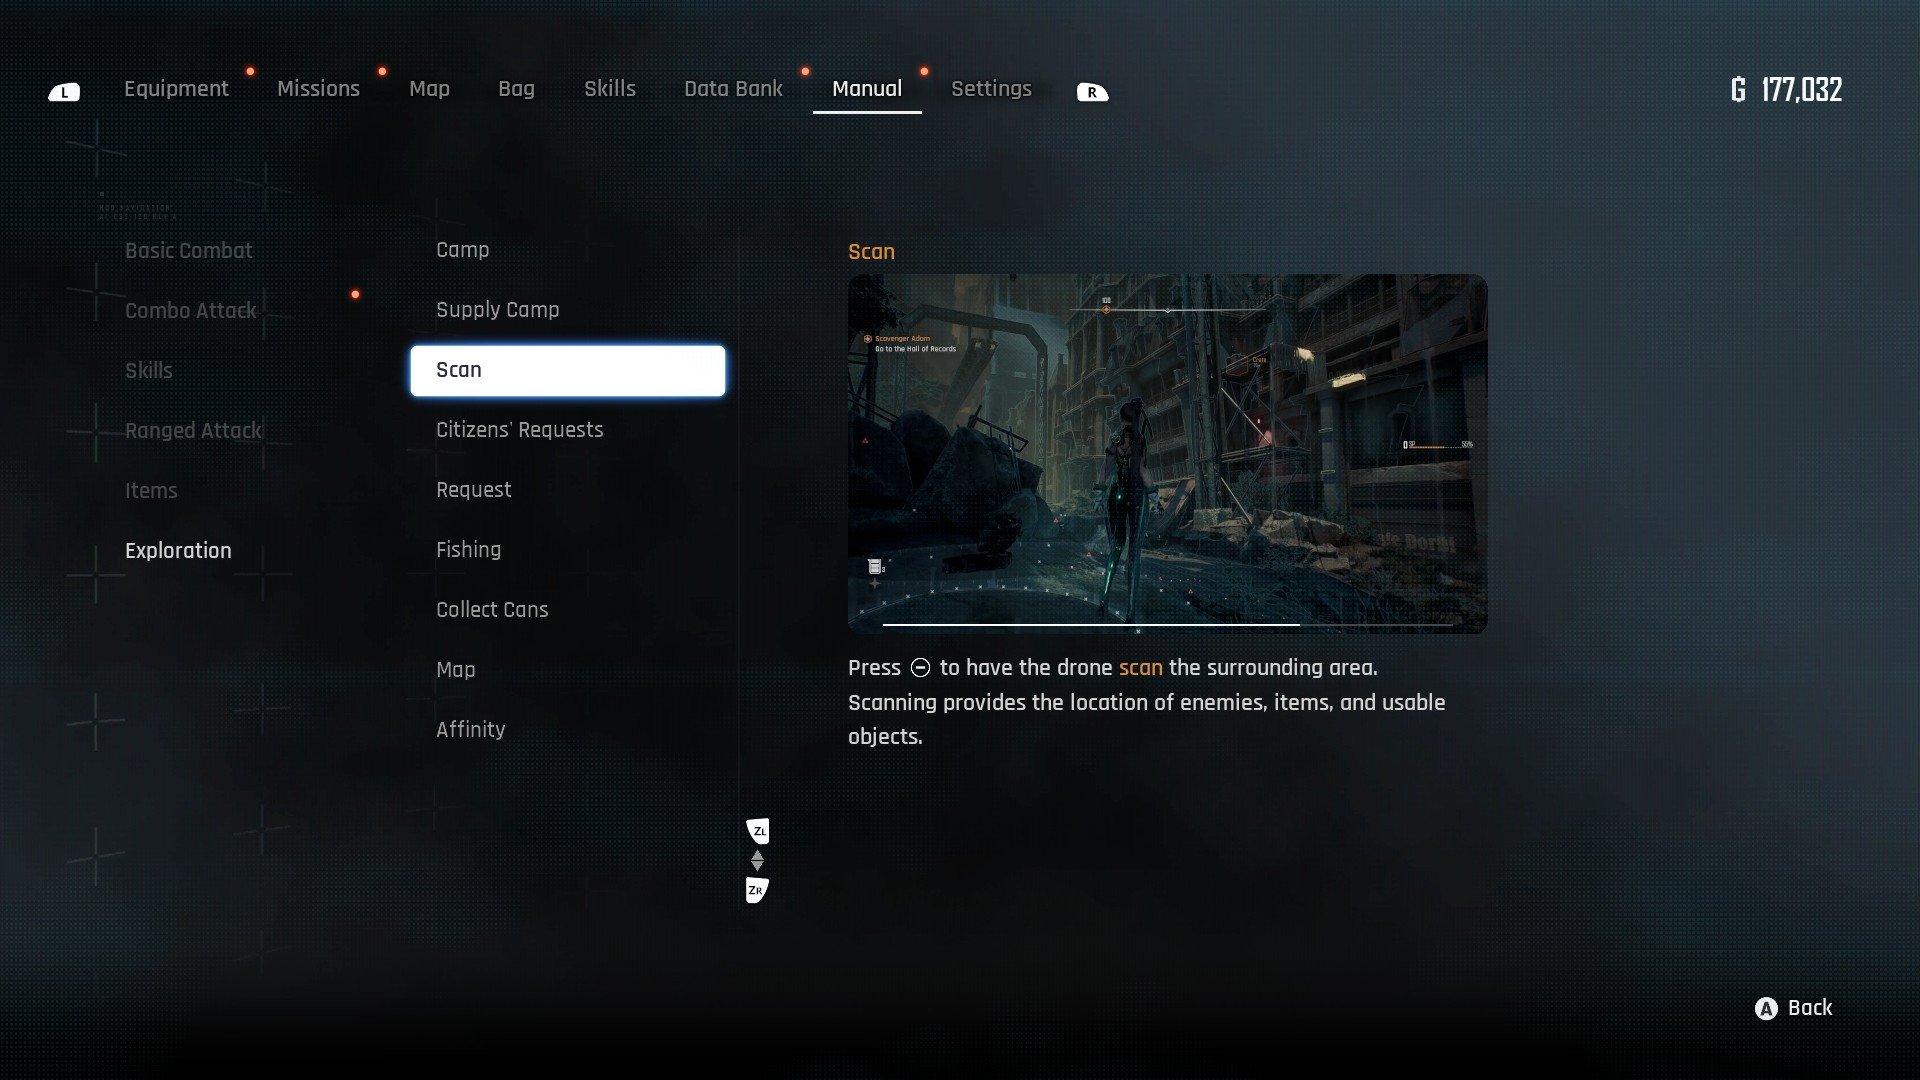Click the scroll arrows between ZL and ZR
This screenshot has width=1920, height=1080.
pyautogui.click(x=757, y=860)
